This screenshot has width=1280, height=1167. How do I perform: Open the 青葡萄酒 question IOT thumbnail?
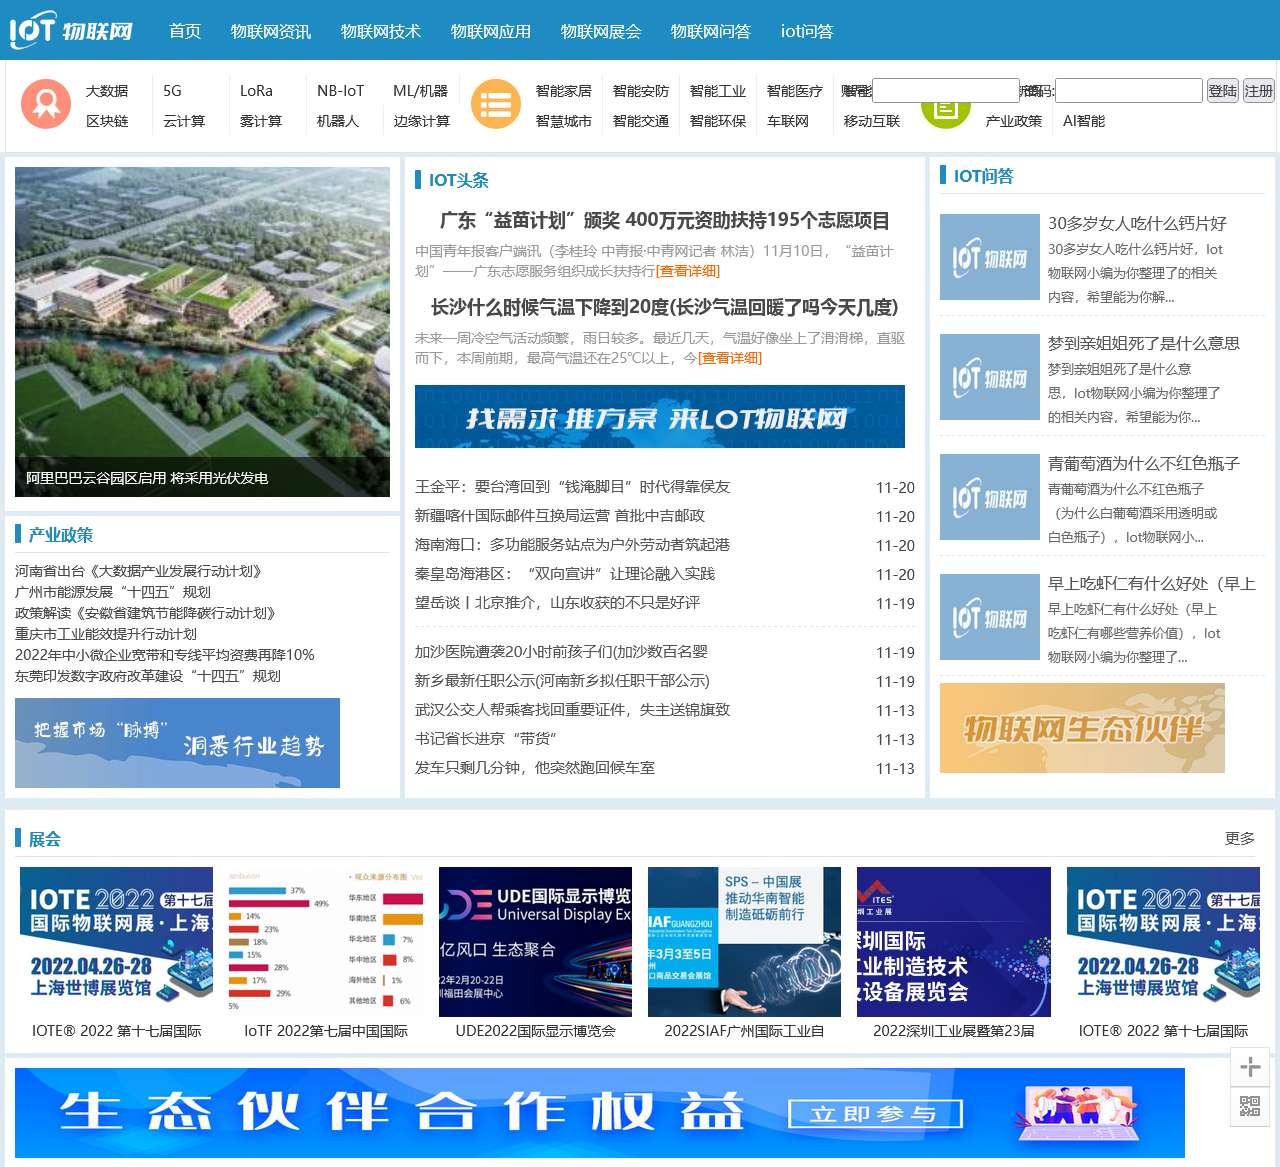[x=990, y=498]
